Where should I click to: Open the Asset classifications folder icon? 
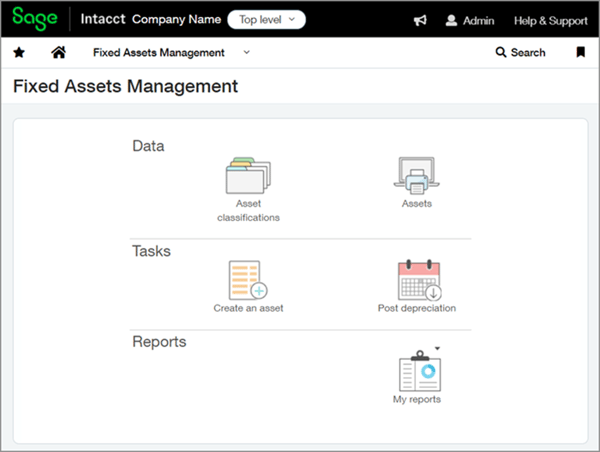click(249, 176)
